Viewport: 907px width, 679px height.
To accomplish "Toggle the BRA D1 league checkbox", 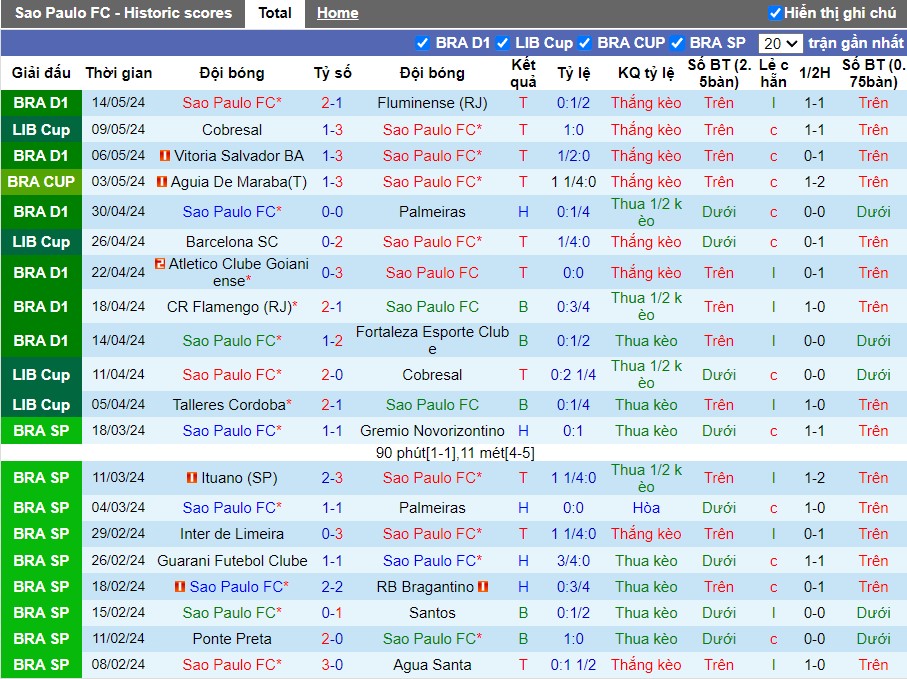I will click(422, 43).
